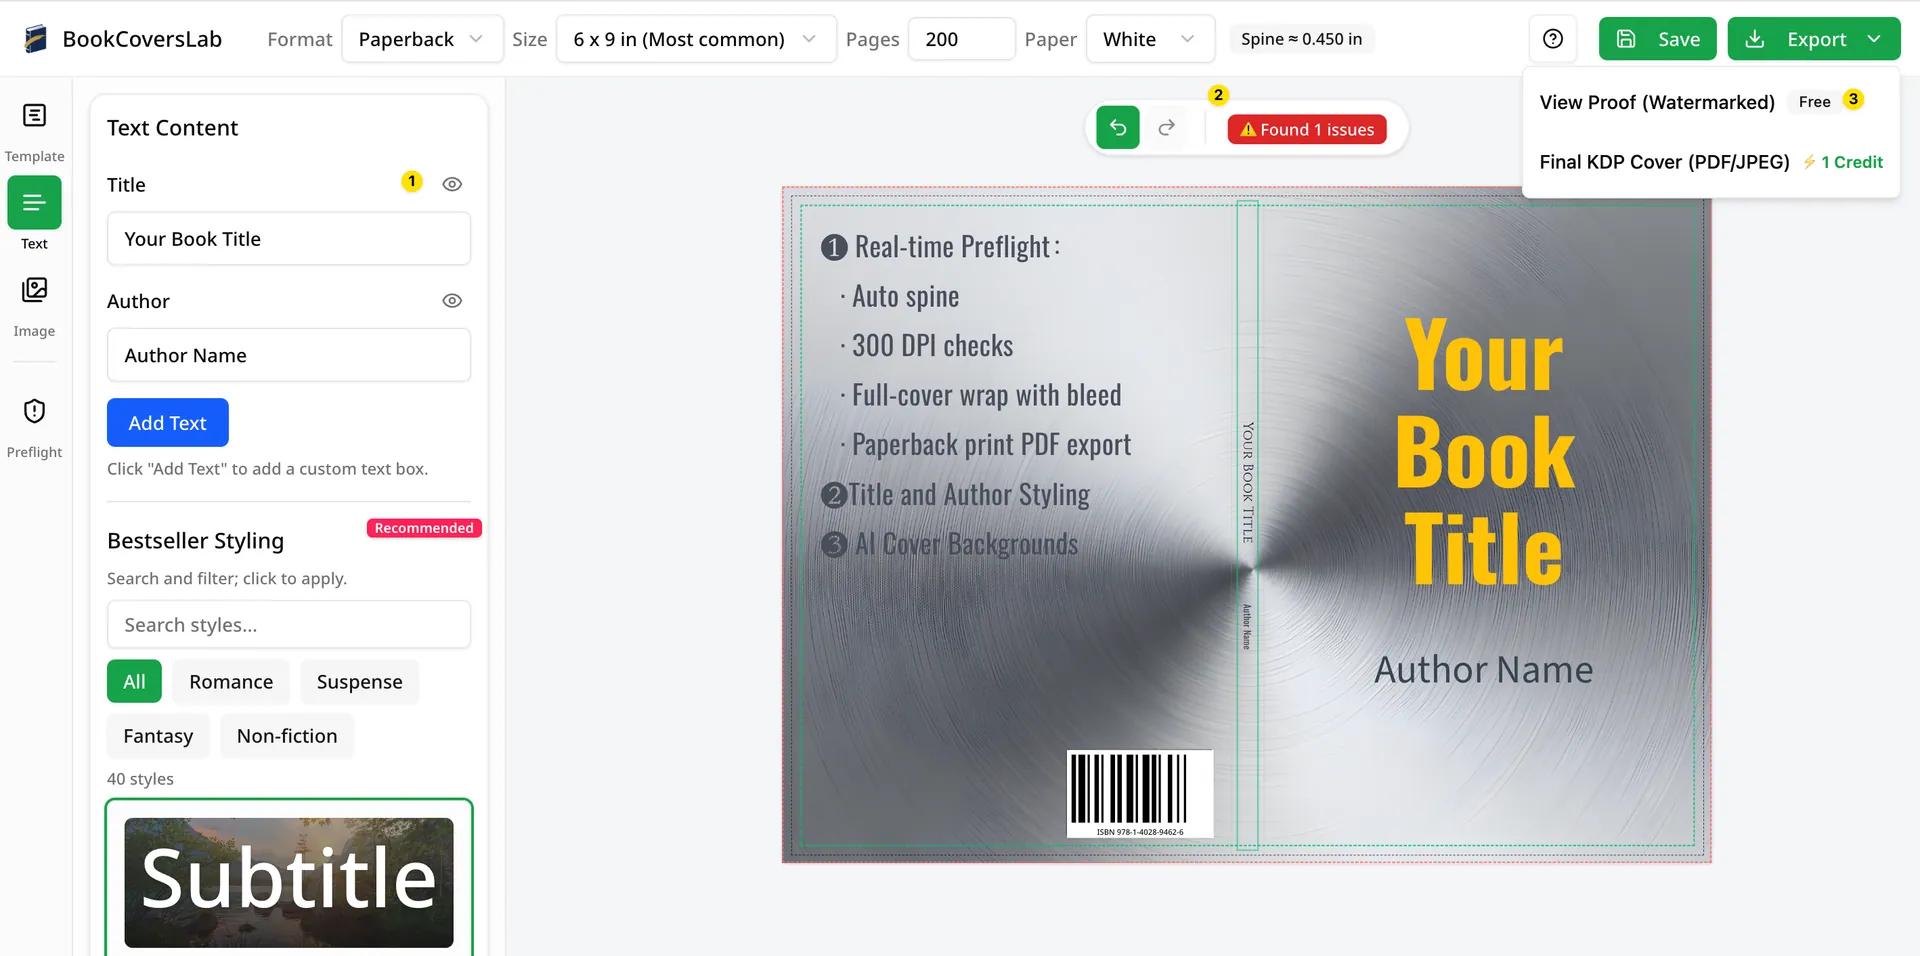Click the Free badge in export menu
The width and height of the screenshot is (1920, 956).
pos(1815,102)
